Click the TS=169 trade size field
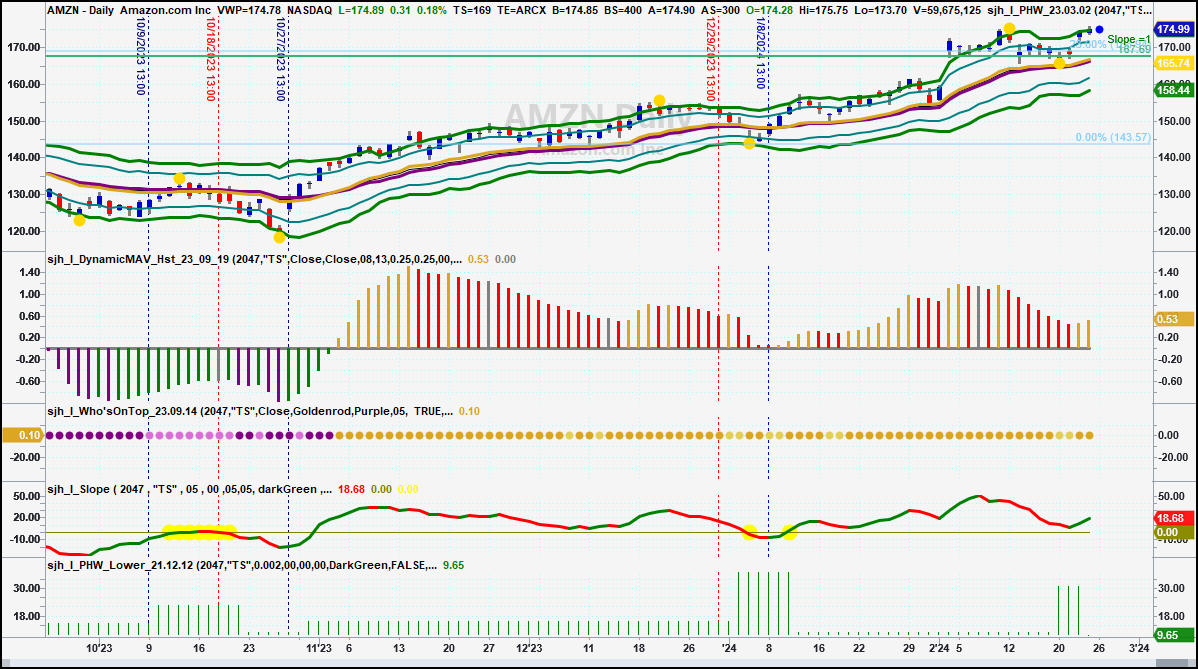This screenshot has height=669, width=1198. (472, 10)
